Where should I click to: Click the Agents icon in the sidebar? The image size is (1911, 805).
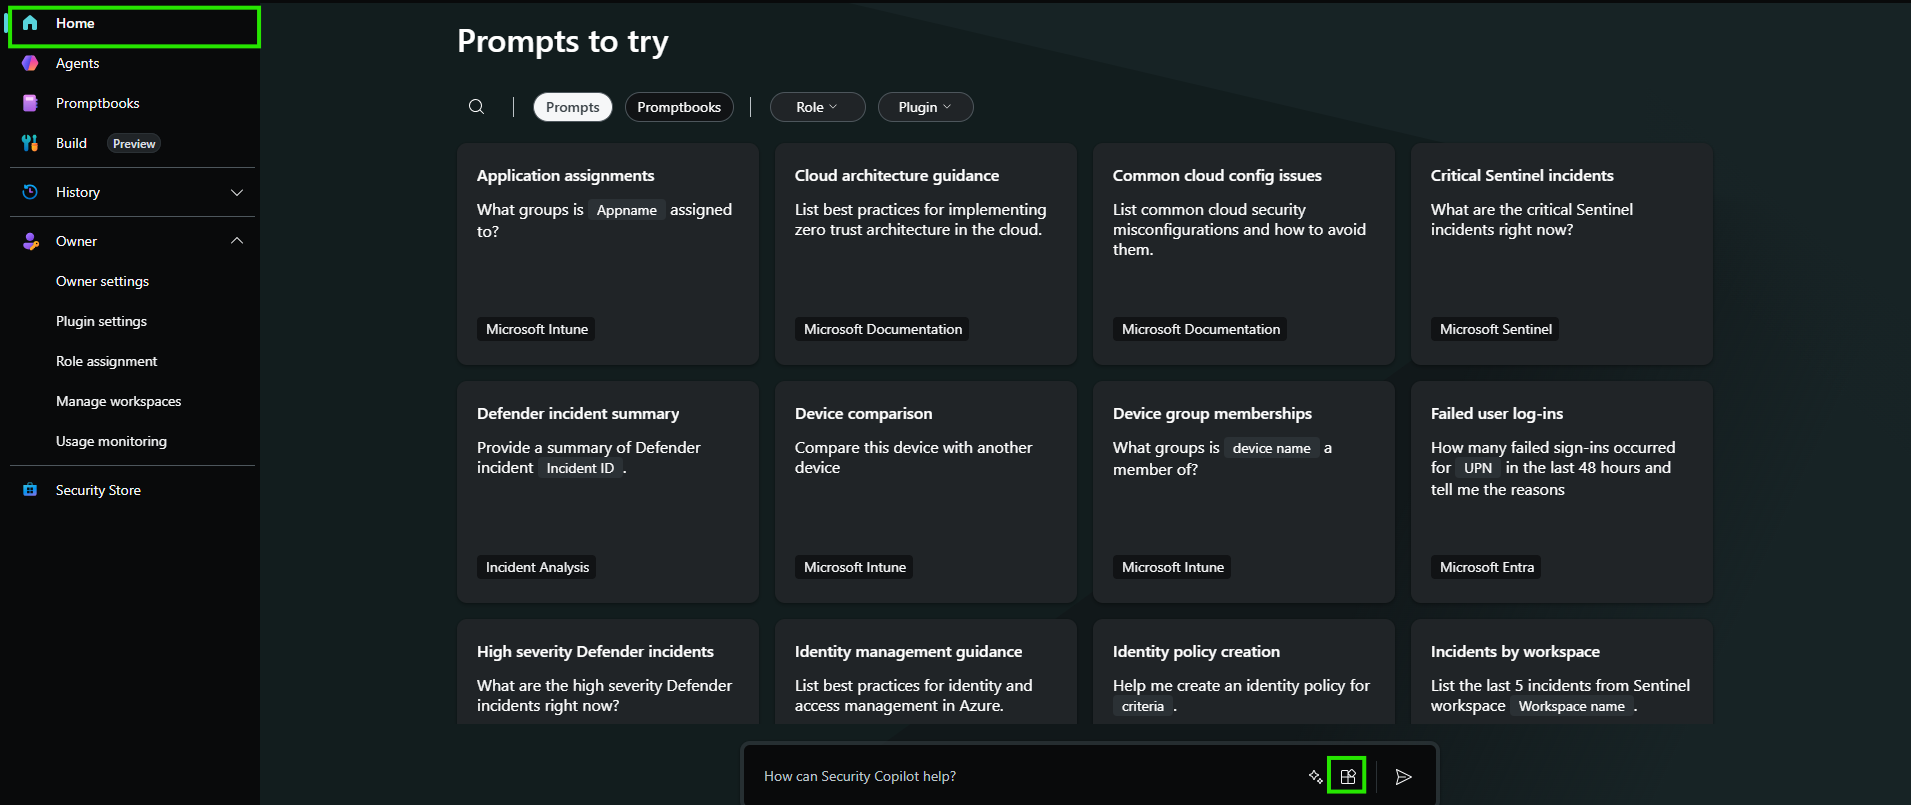[x=30, y=63]
